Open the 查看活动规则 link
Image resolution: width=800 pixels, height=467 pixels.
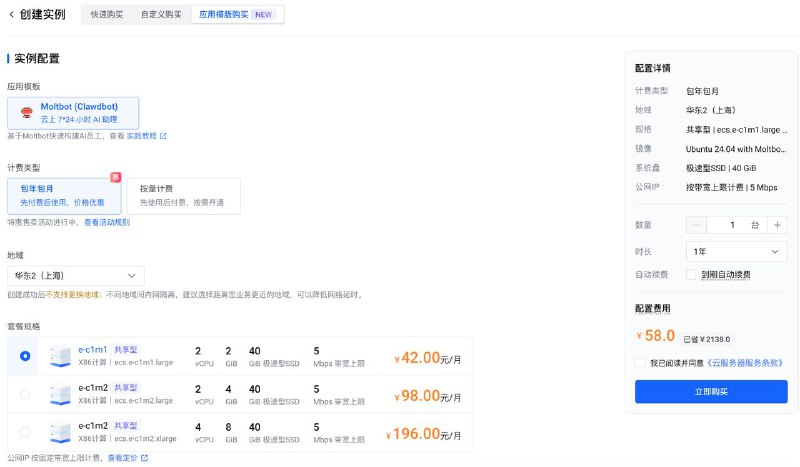[x=107, y=222]
